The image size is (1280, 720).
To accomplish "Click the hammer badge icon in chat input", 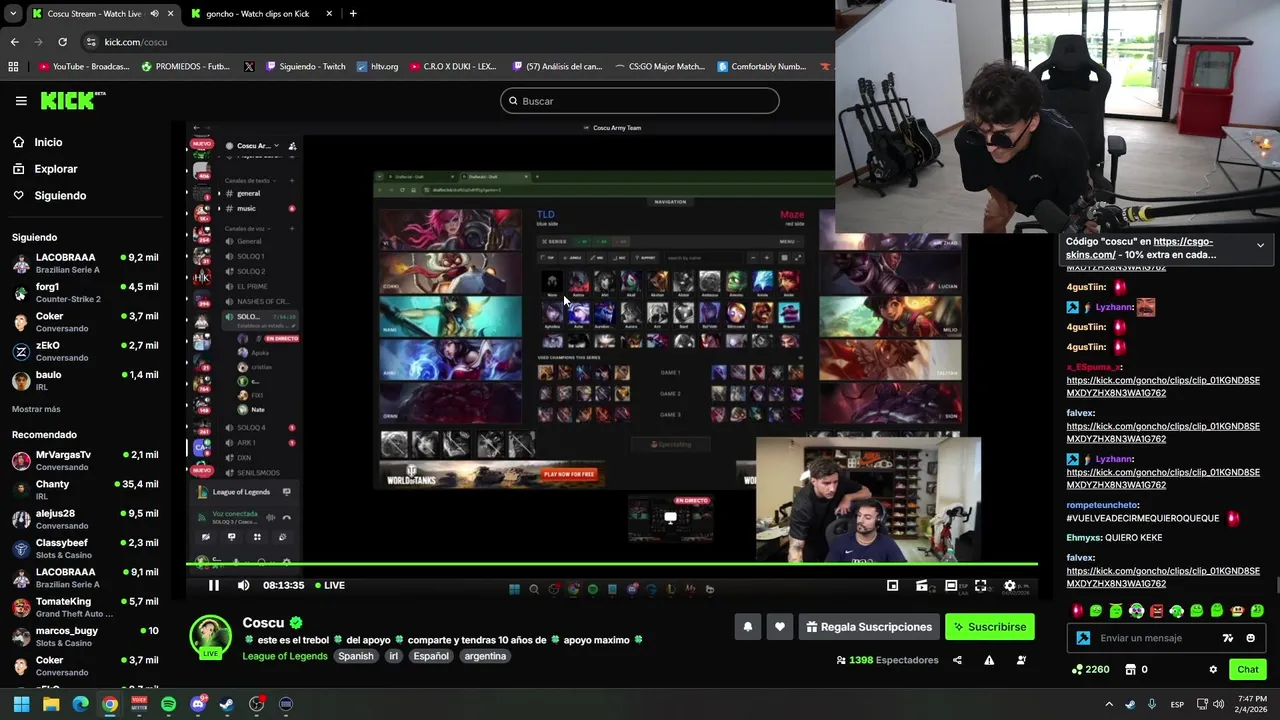I will tap(1083, 638).
